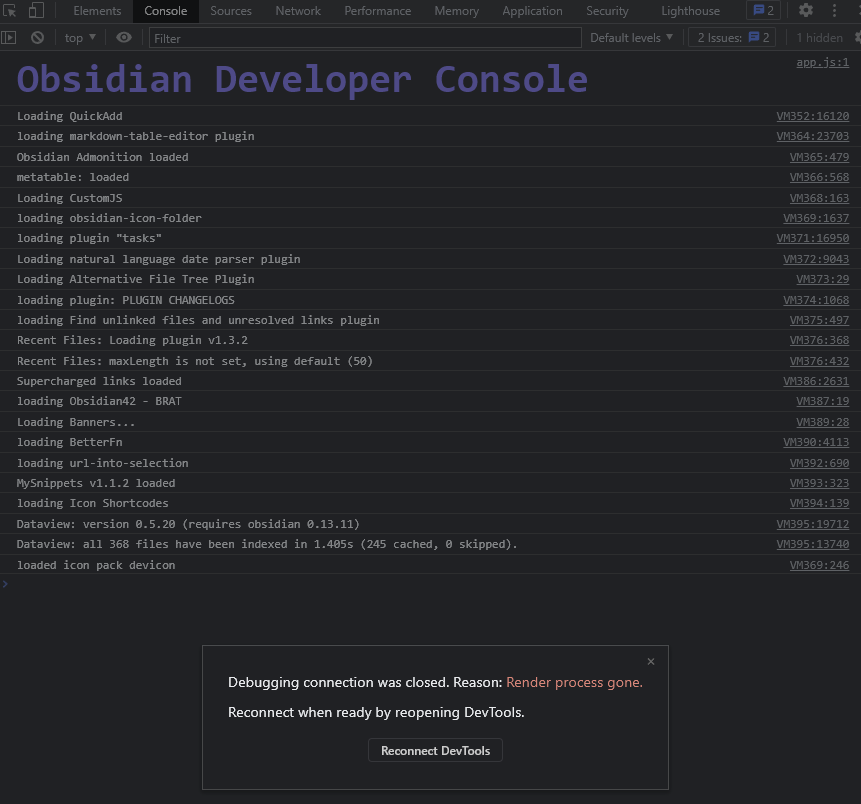861x804 pixels.
Task: Open source link VM373:29
Action: click(x=823, y=279)
